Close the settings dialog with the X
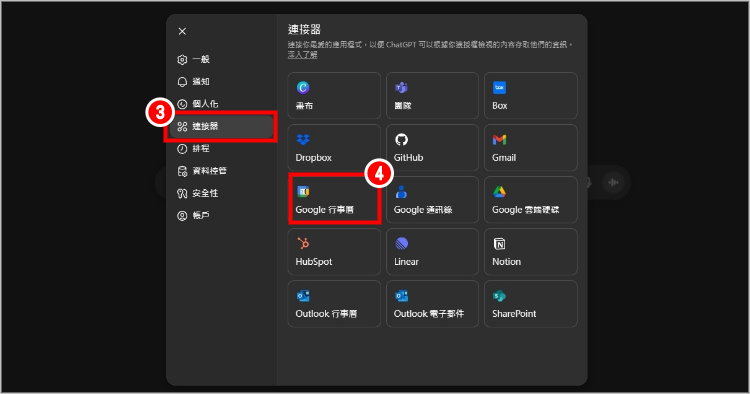Screen dimensions: 750x394 pos(182,31)
